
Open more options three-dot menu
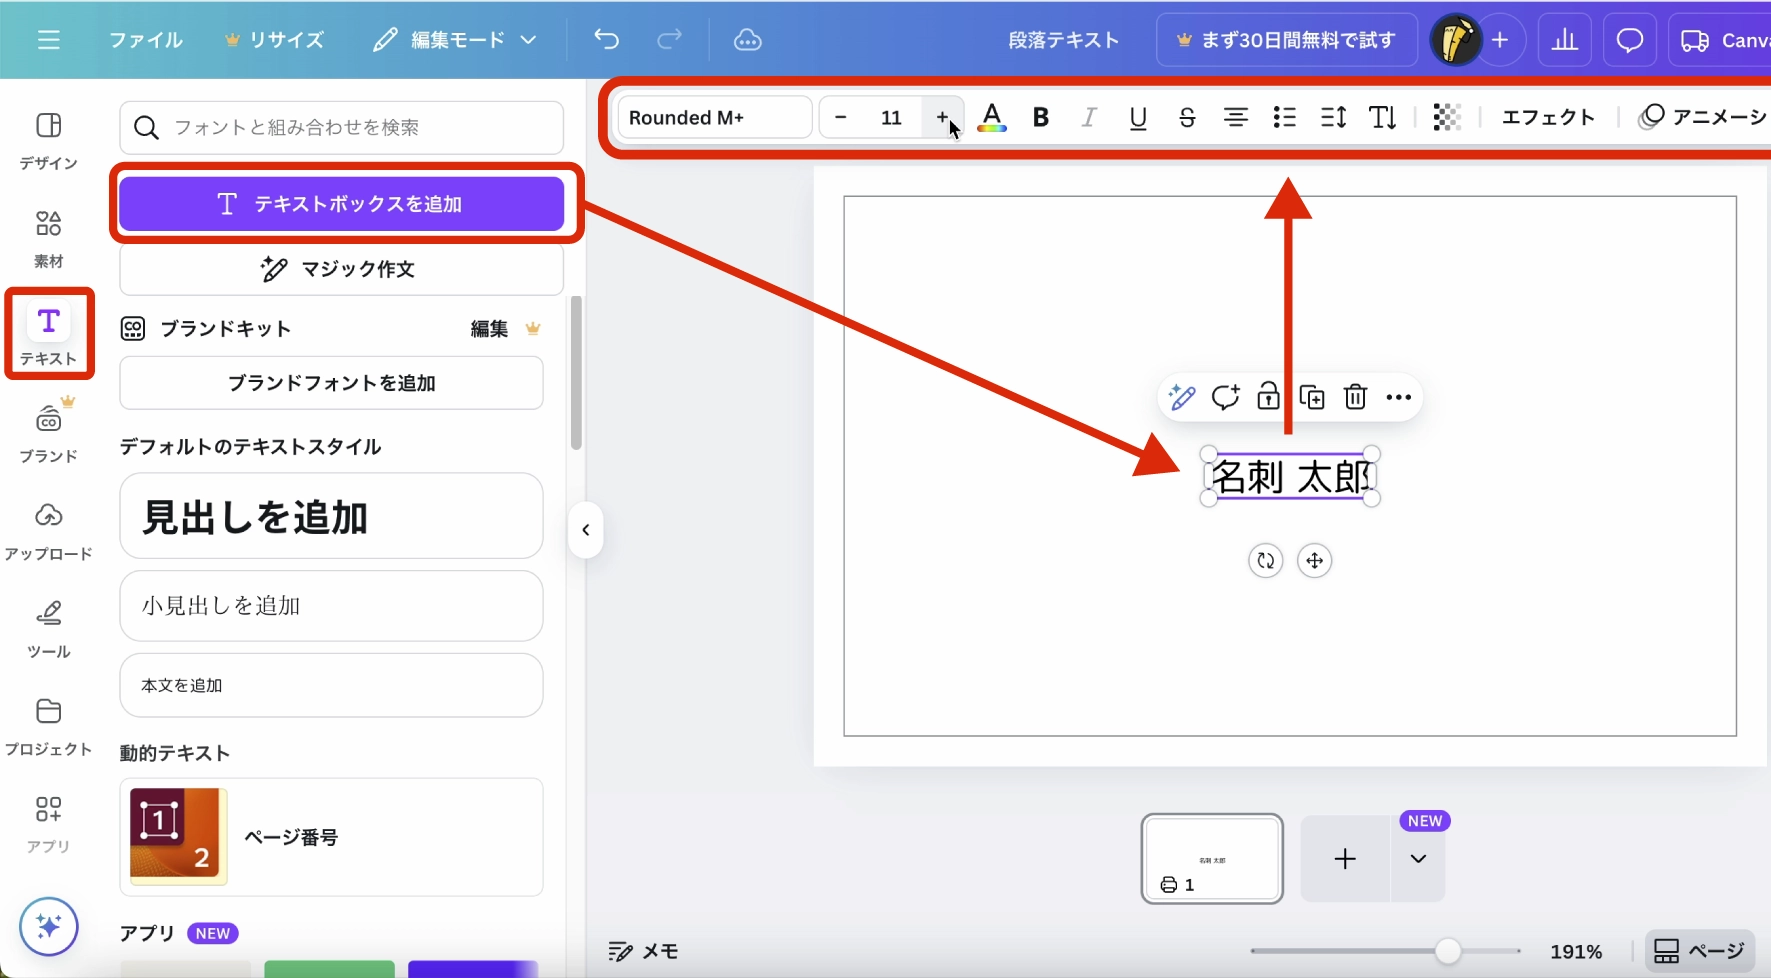pos(1399,398)
